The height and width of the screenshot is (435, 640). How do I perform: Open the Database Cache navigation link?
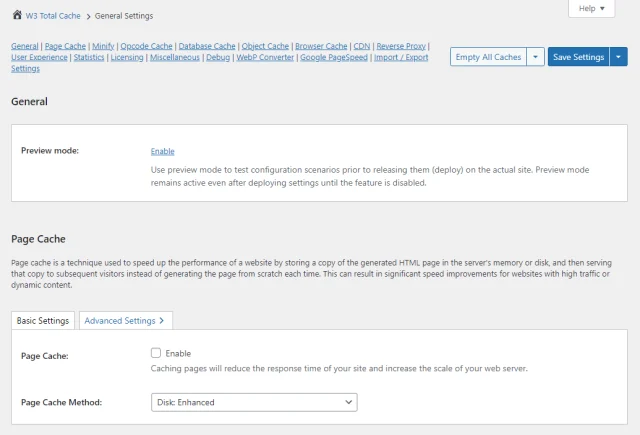tap(207, 46)
